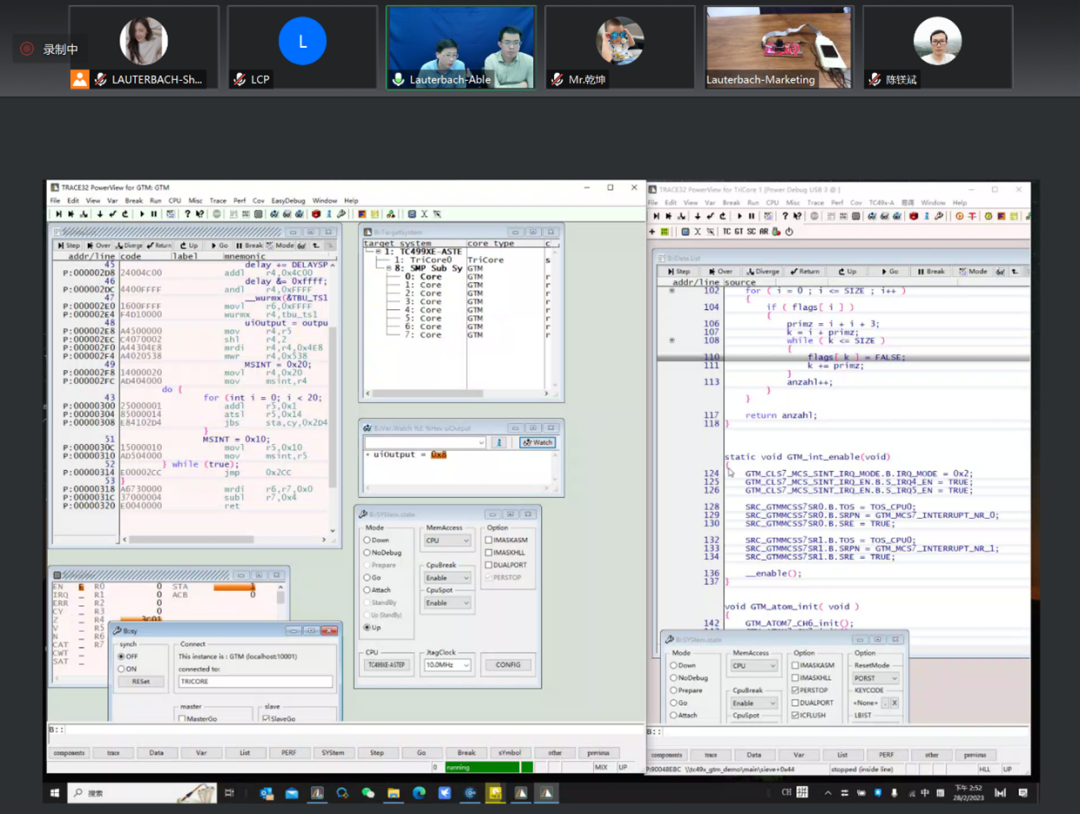The height and width of the screenshot is (814, 1080).
Task: Click the help question mark icon in GTM toolbar
Action: coord(188,214)
